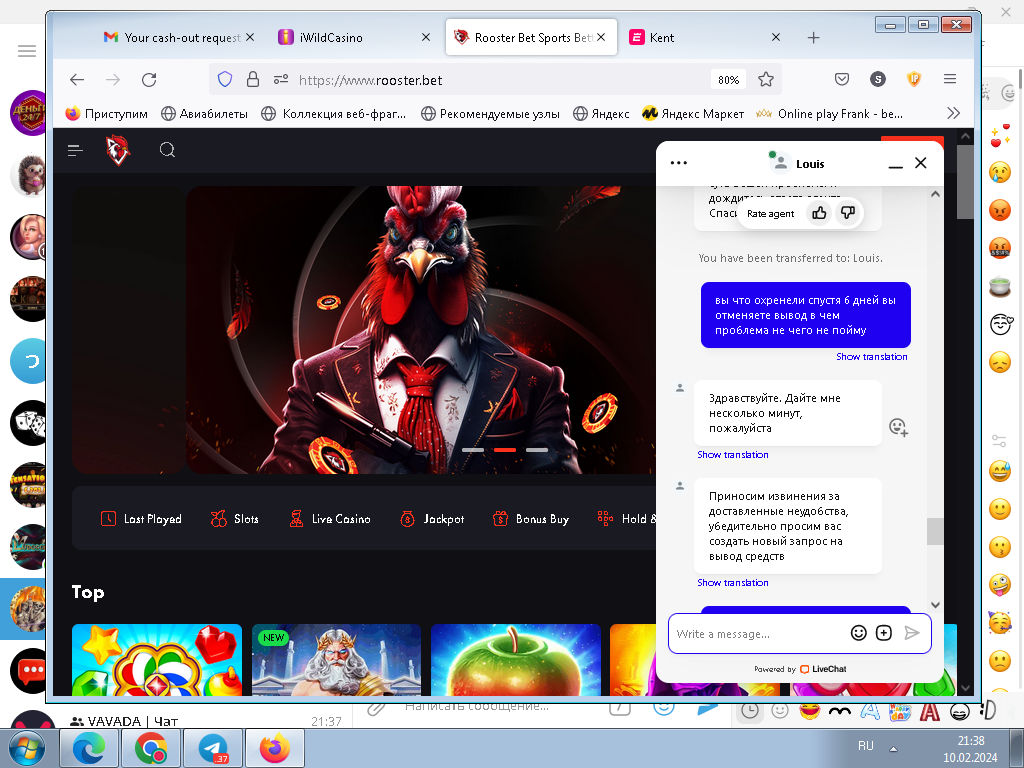This screenshot has width=1024, height=768.
Task: Open the Rooster Bet site hamburger menu
Action: click(75, 151)
